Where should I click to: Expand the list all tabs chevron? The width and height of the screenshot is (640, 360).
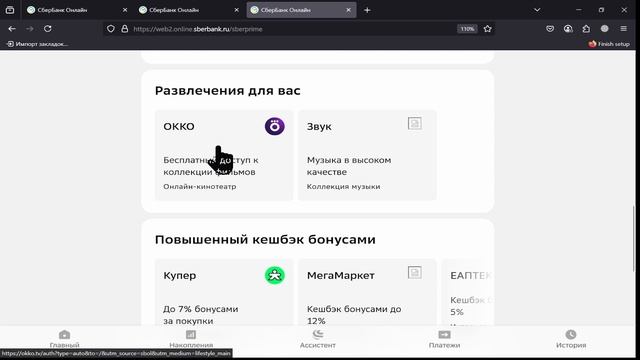point(537,10)
